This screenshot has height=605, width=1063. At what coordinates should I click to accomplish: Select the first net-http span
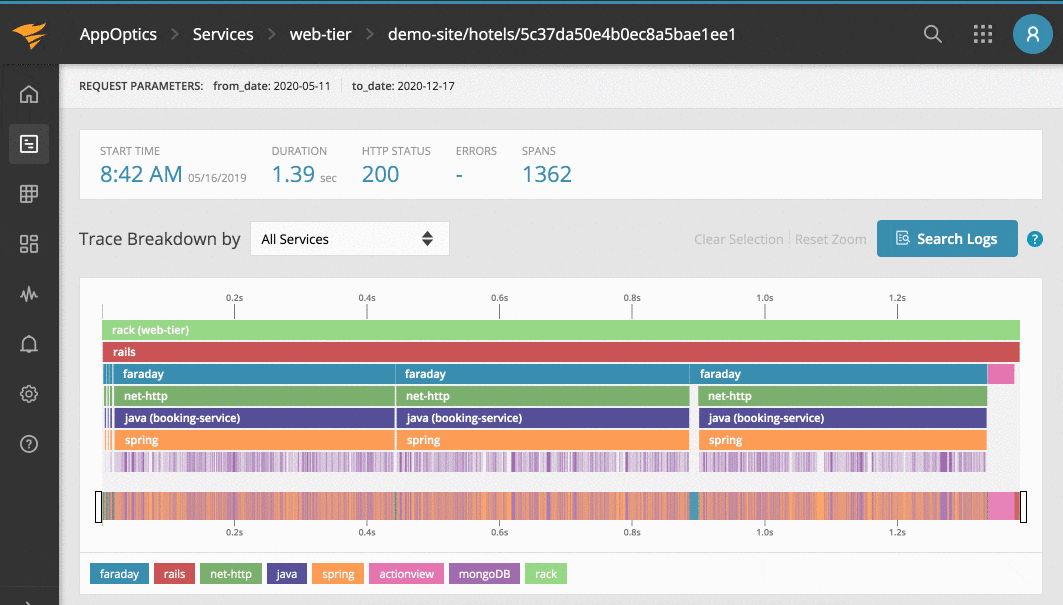click(x=254, y=396)
